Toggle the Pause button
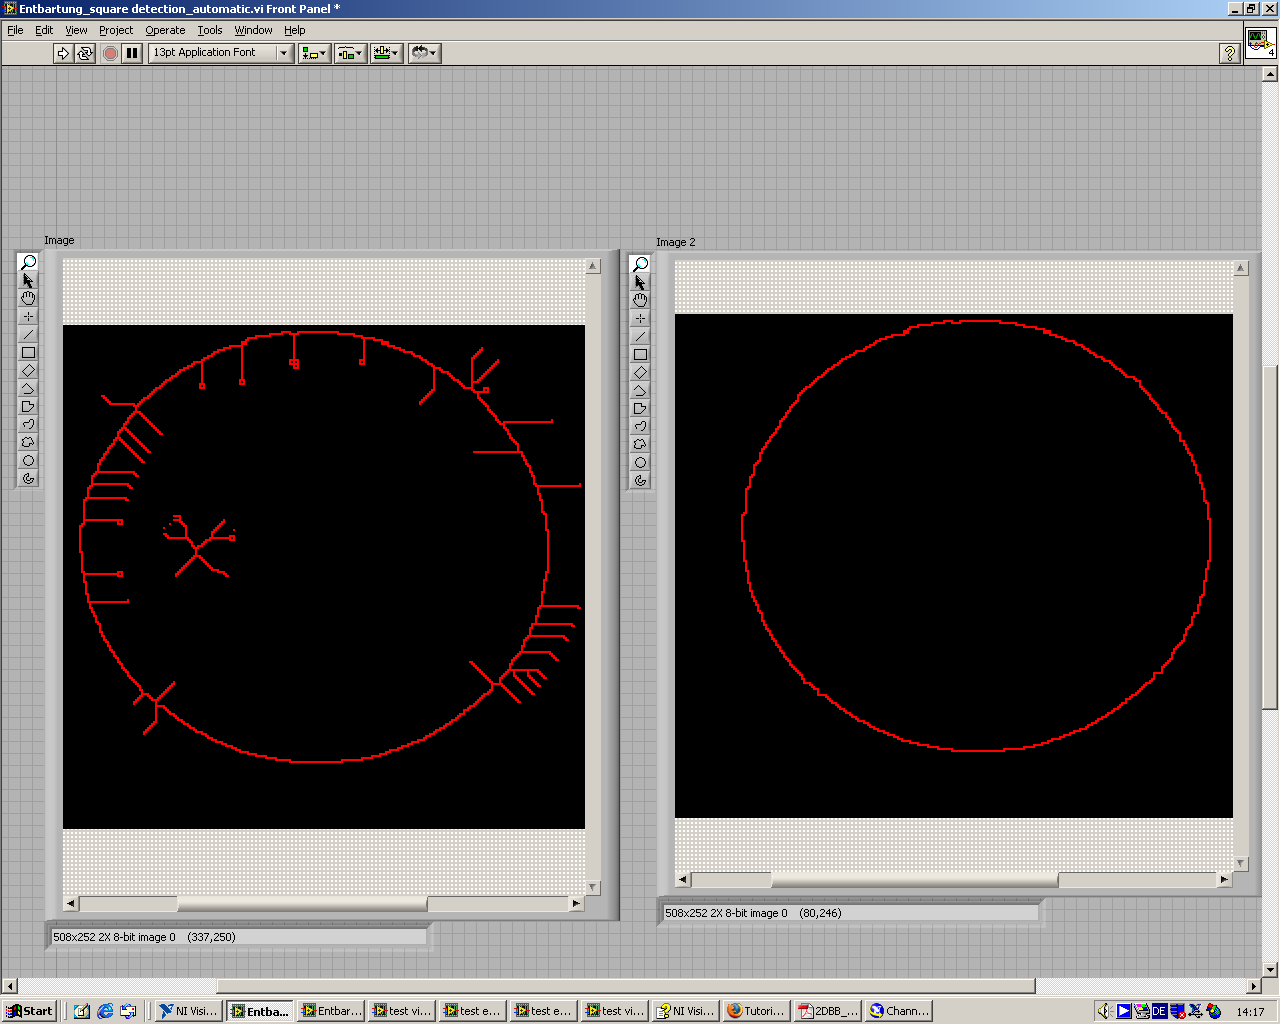1280x1024 pixels. click(132, 53)
